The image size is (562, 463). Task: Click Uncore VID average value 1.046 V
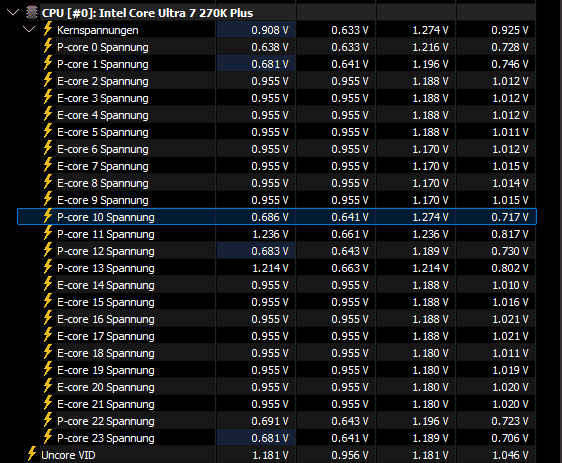510,455
